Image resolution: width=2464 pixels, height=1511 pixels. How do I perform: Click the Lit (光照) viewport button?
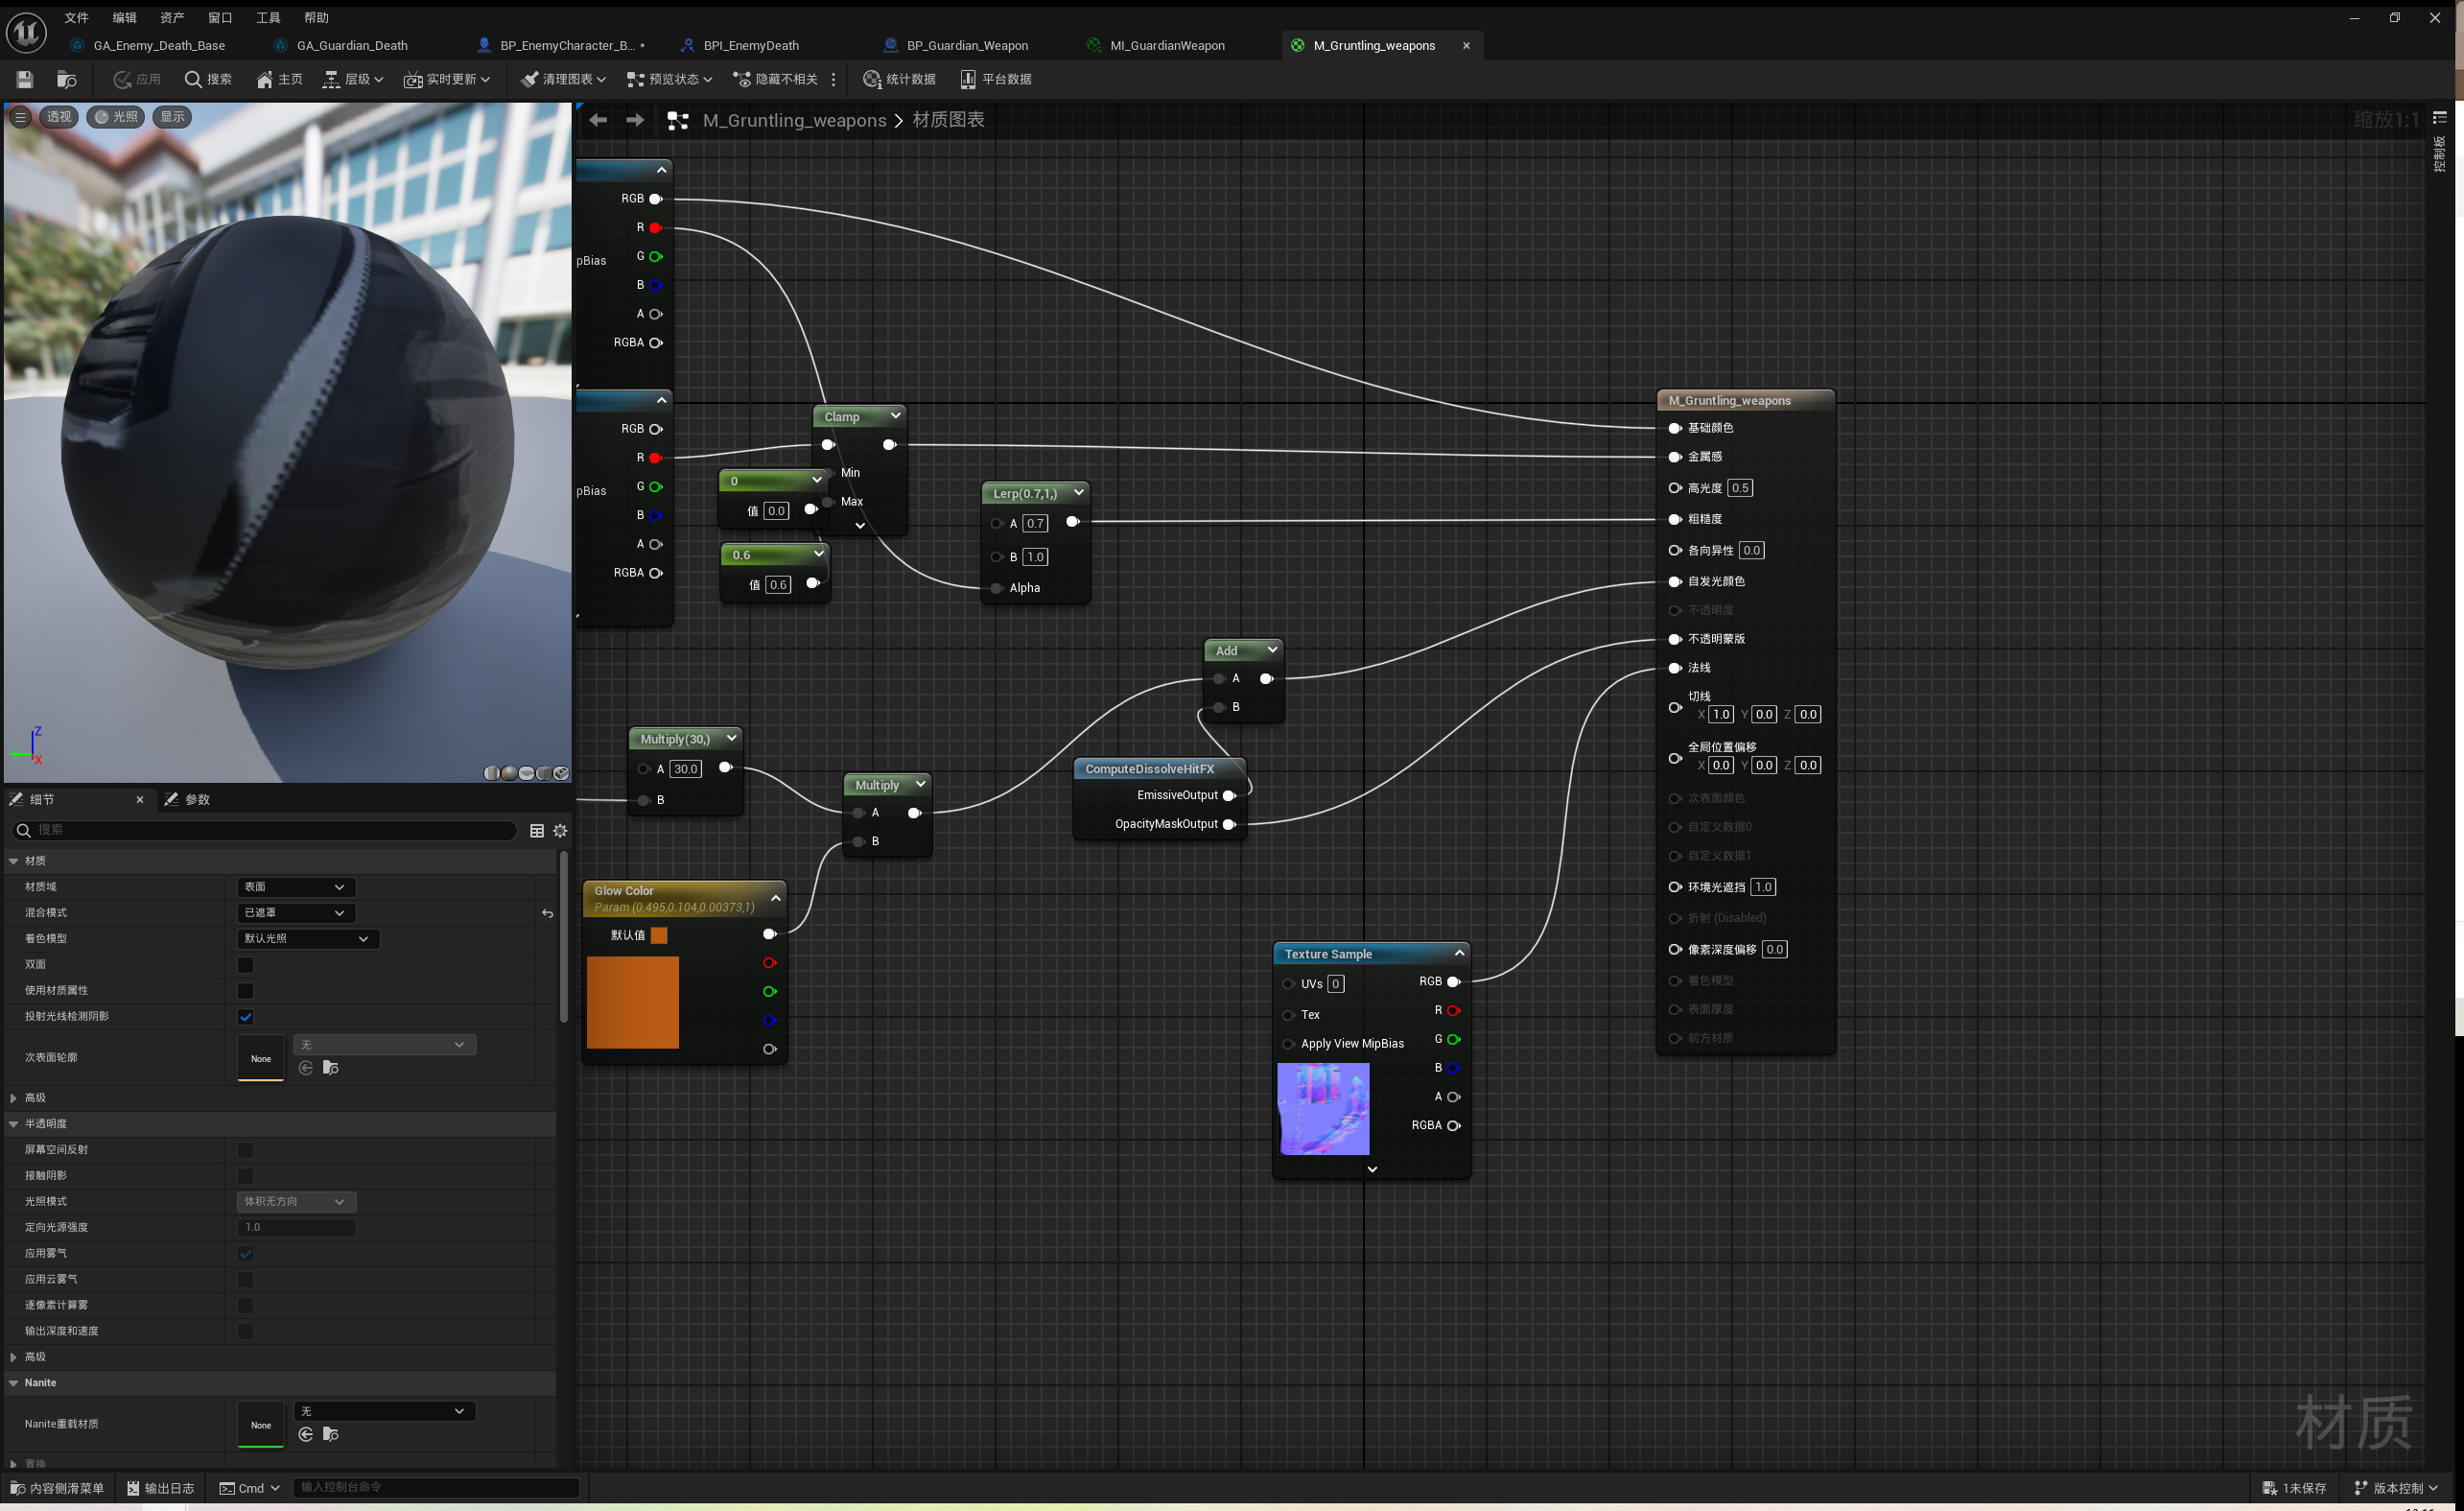coord(116,117)
